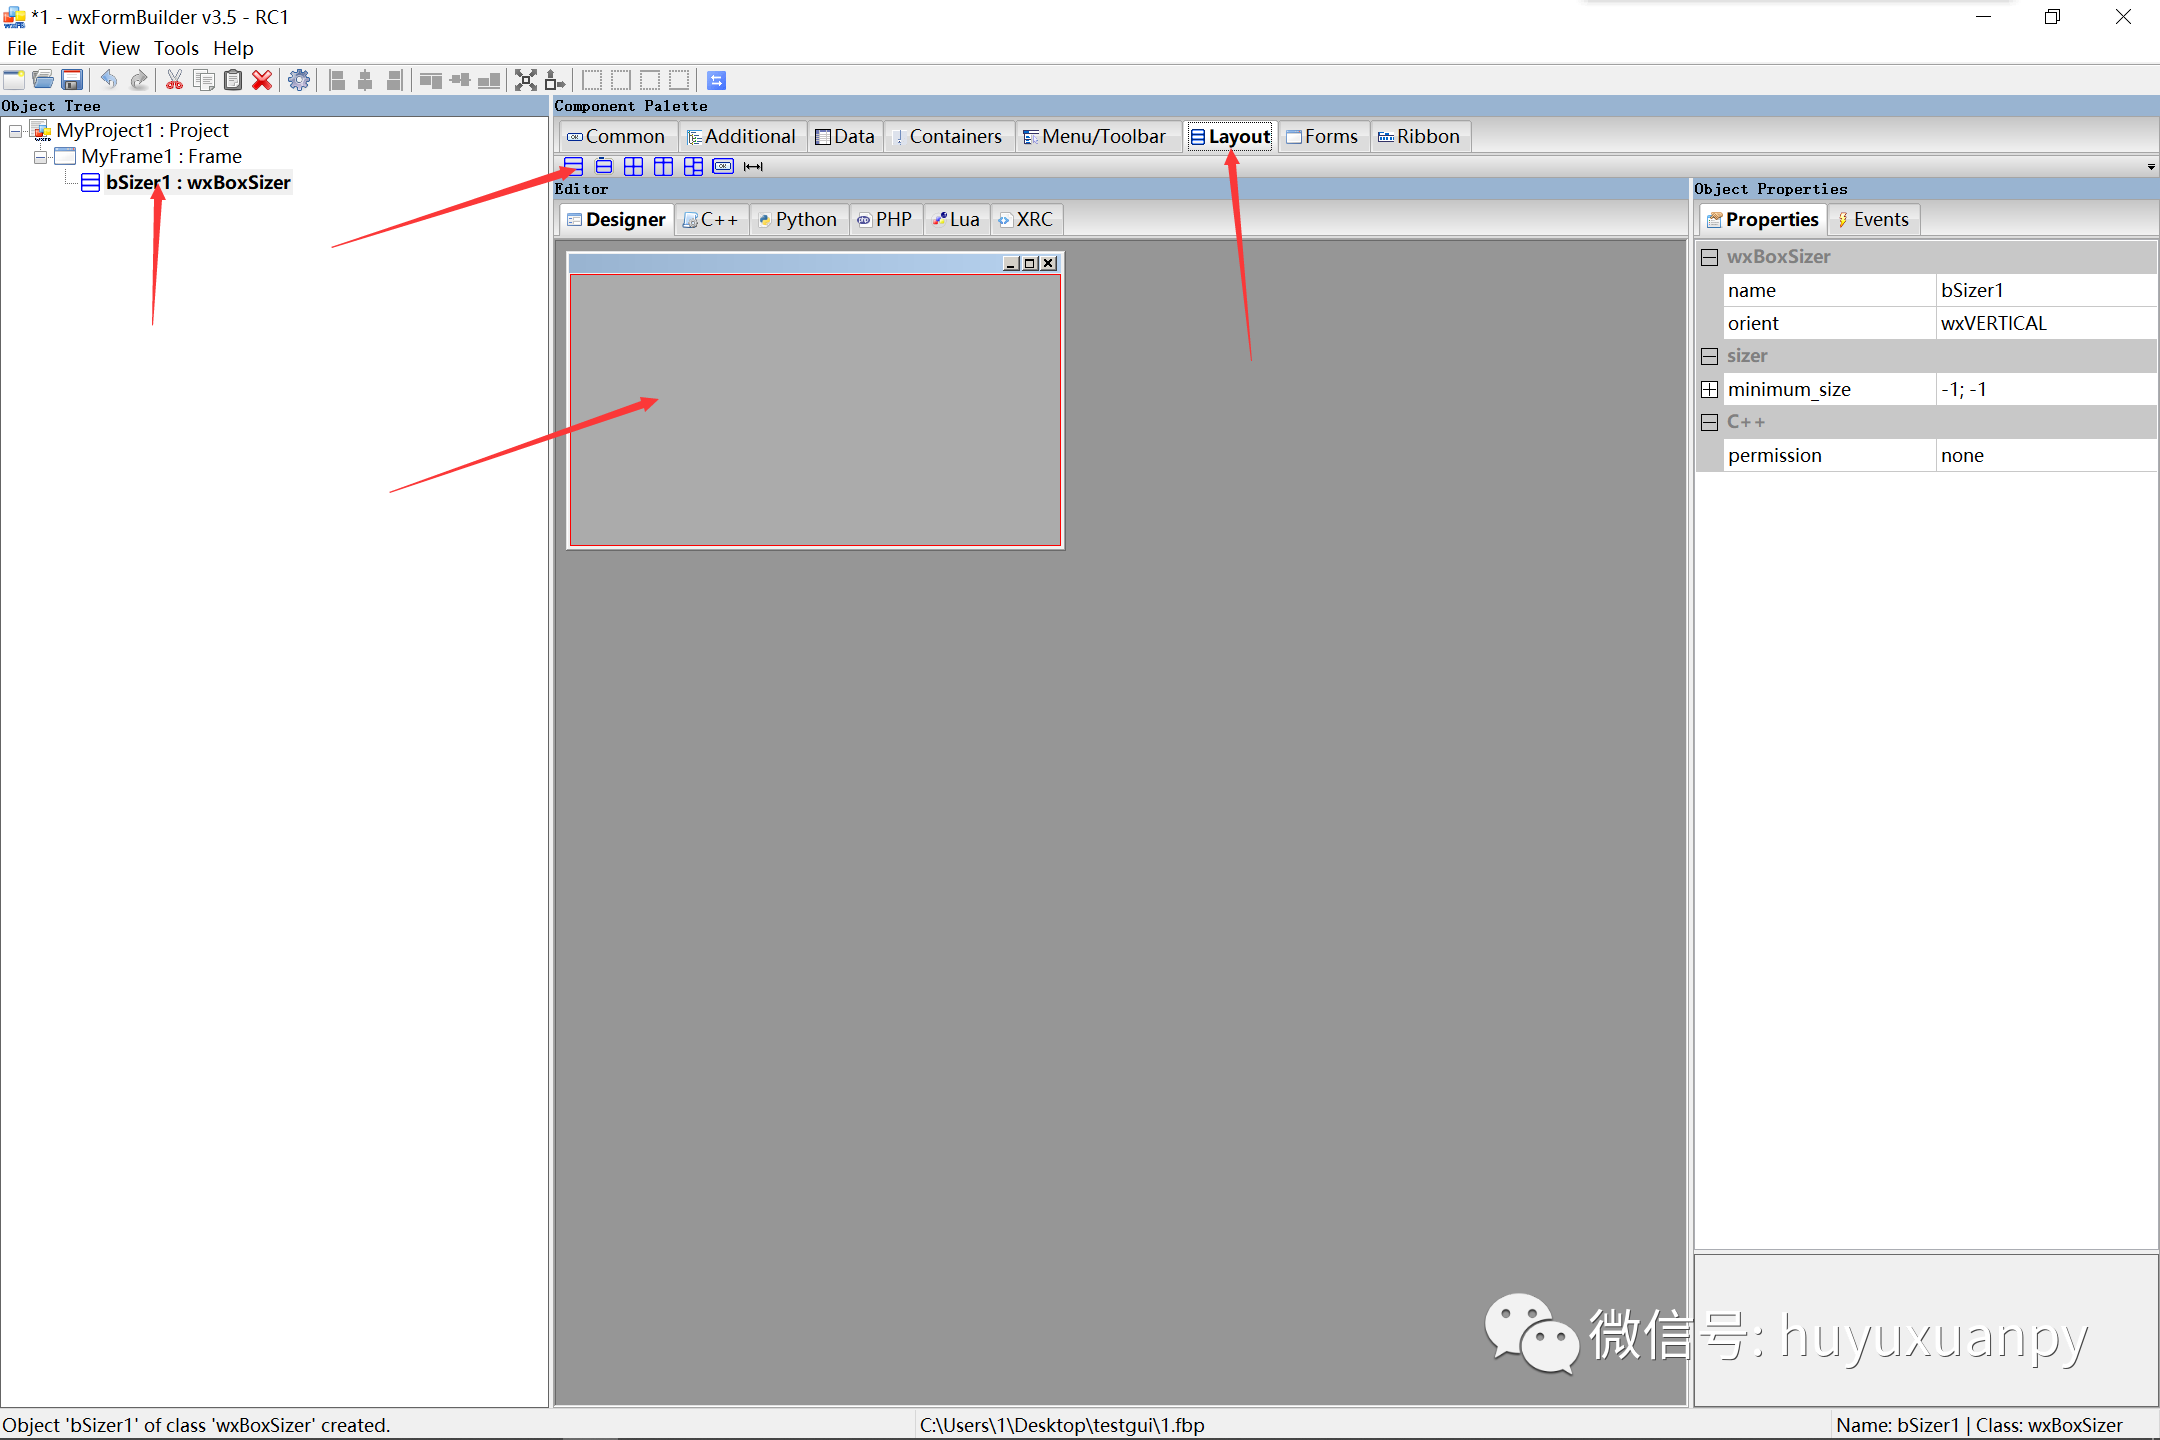Align right toolbar icon

pyautogui.click(x=394, y=80)
